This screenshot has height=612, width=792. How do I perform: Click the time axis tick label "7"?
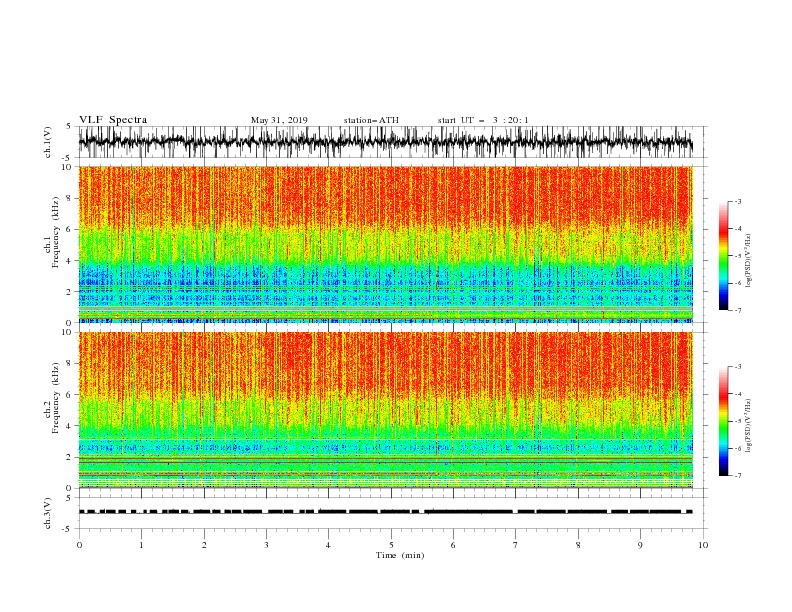(516, 545)
